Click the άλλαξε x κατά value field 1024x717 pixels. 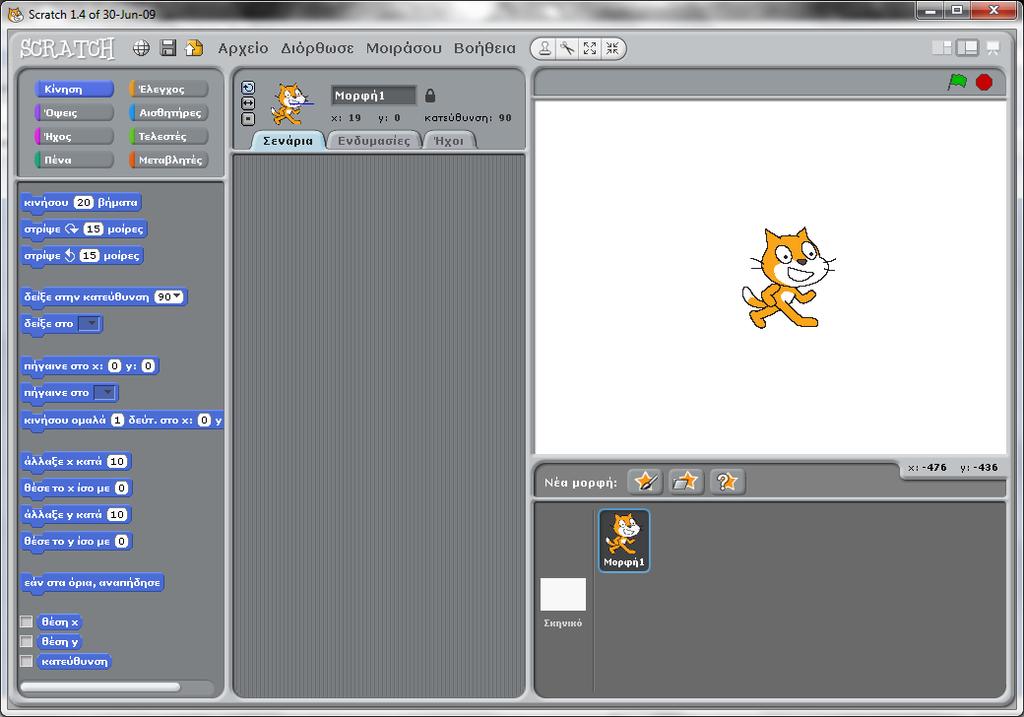(x=117, y=461)
